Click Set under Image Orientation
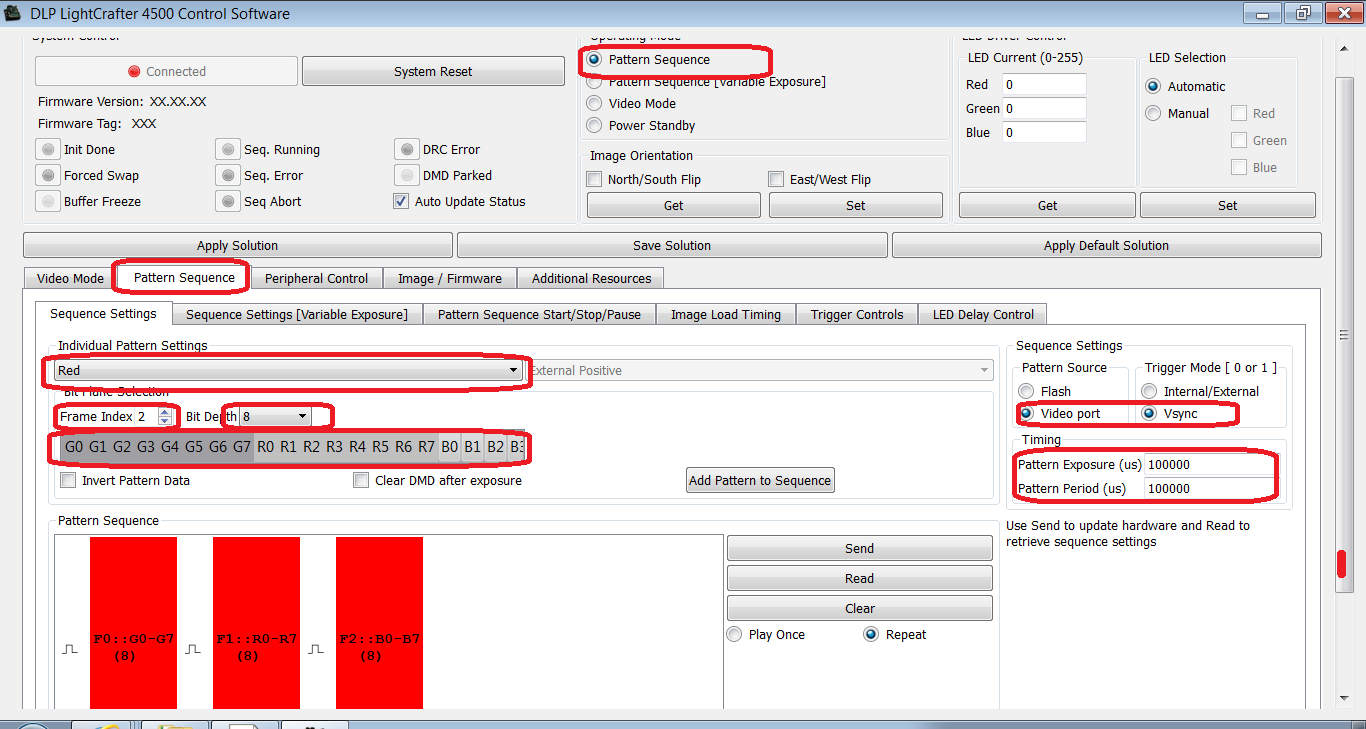The height and width of the screenshot is (729, 1366). tap(856, 206)
